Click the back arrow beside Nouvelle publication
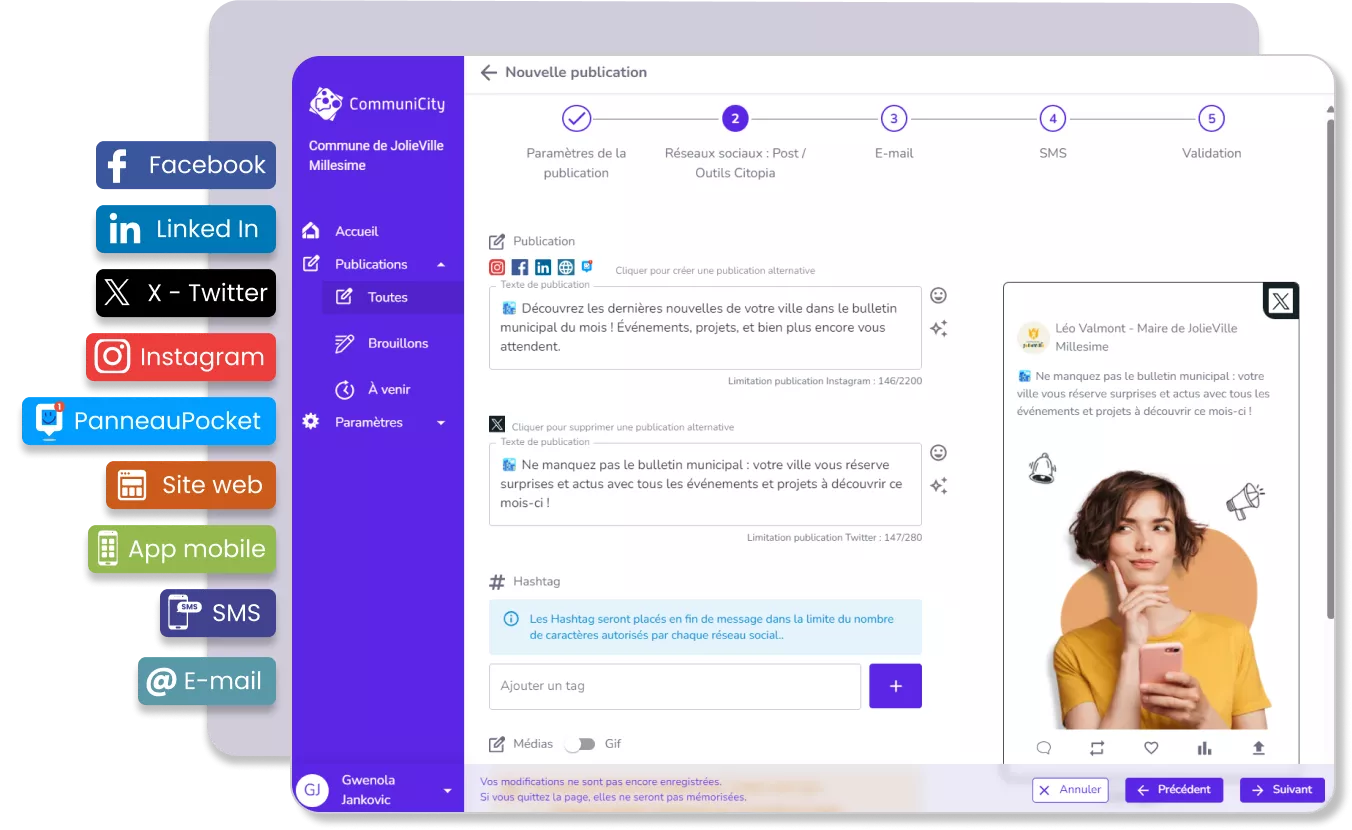This screenshot has width=1352, height=830. (488, 73)
